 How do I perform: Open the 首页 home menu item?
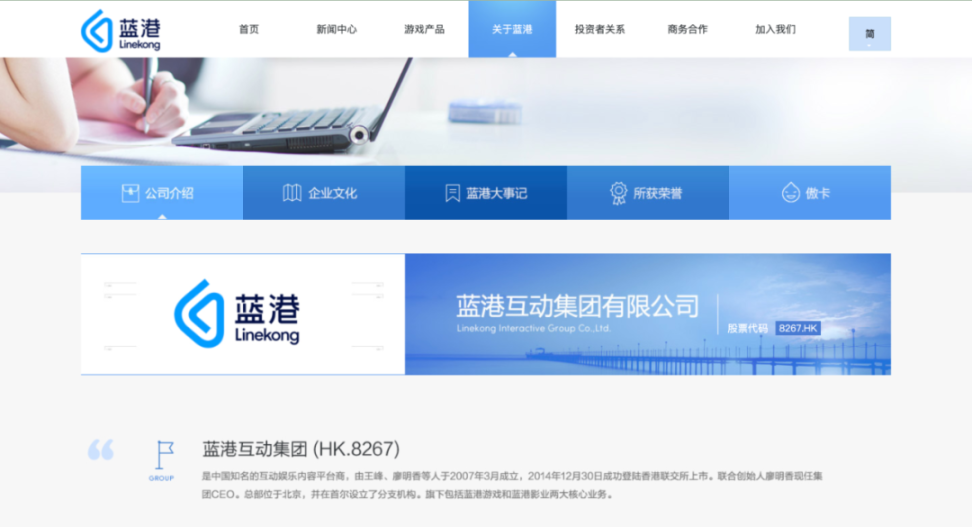tap(249, 29)
